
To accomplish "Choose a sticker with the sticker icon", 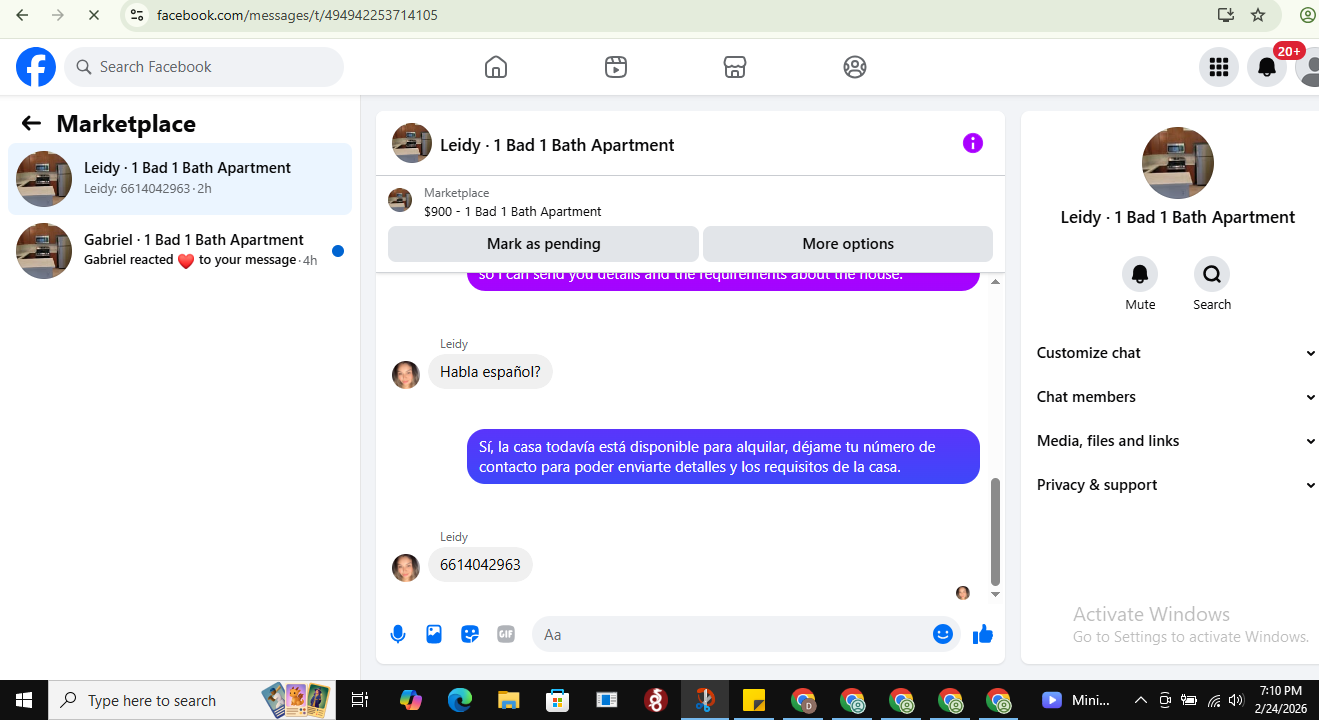I will click(470, 634).
